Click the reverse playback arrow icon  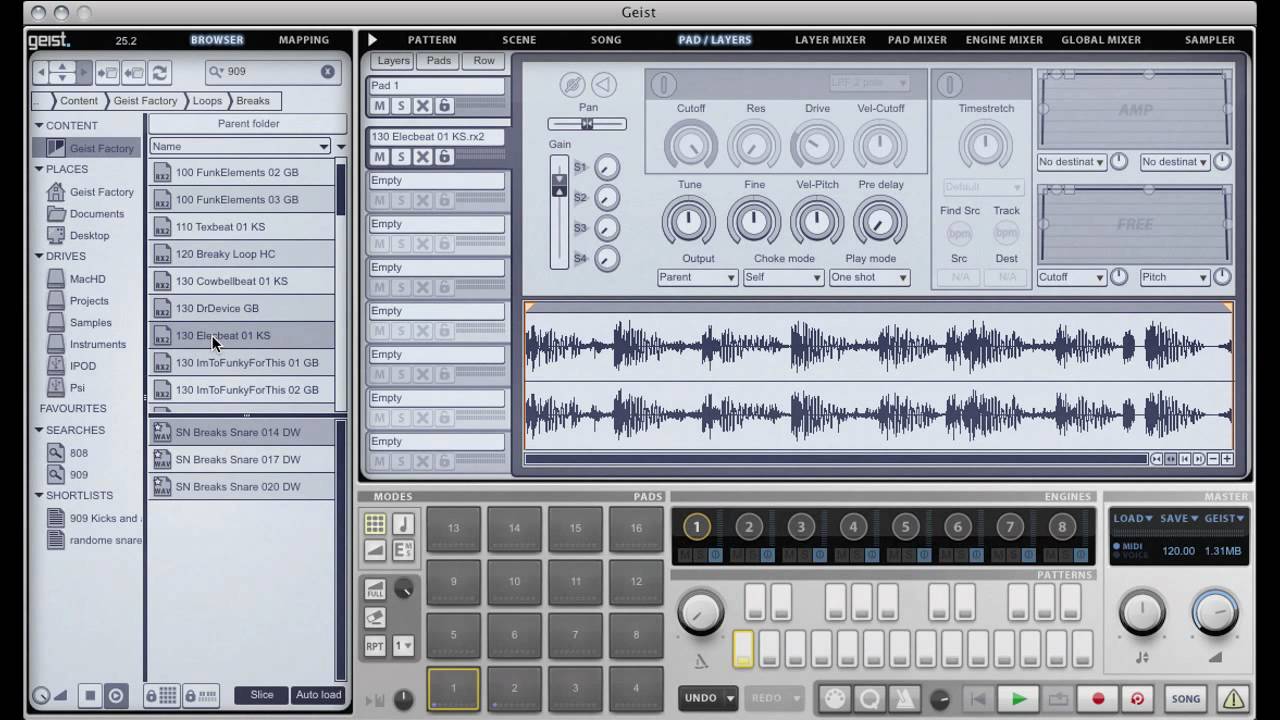(603, 84)
